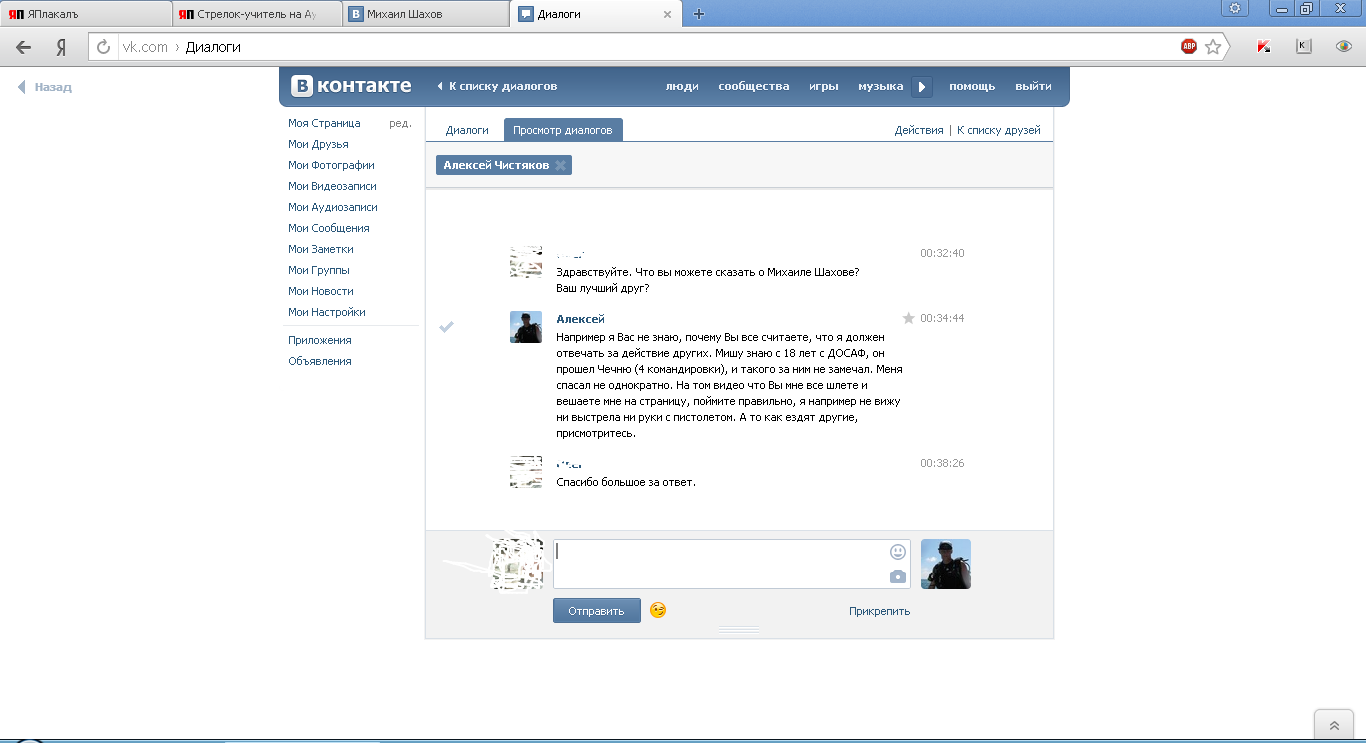Click the red Kaspersky extension icon
This screenshot has width=1366, height=743.
[x=1264, y=46]
